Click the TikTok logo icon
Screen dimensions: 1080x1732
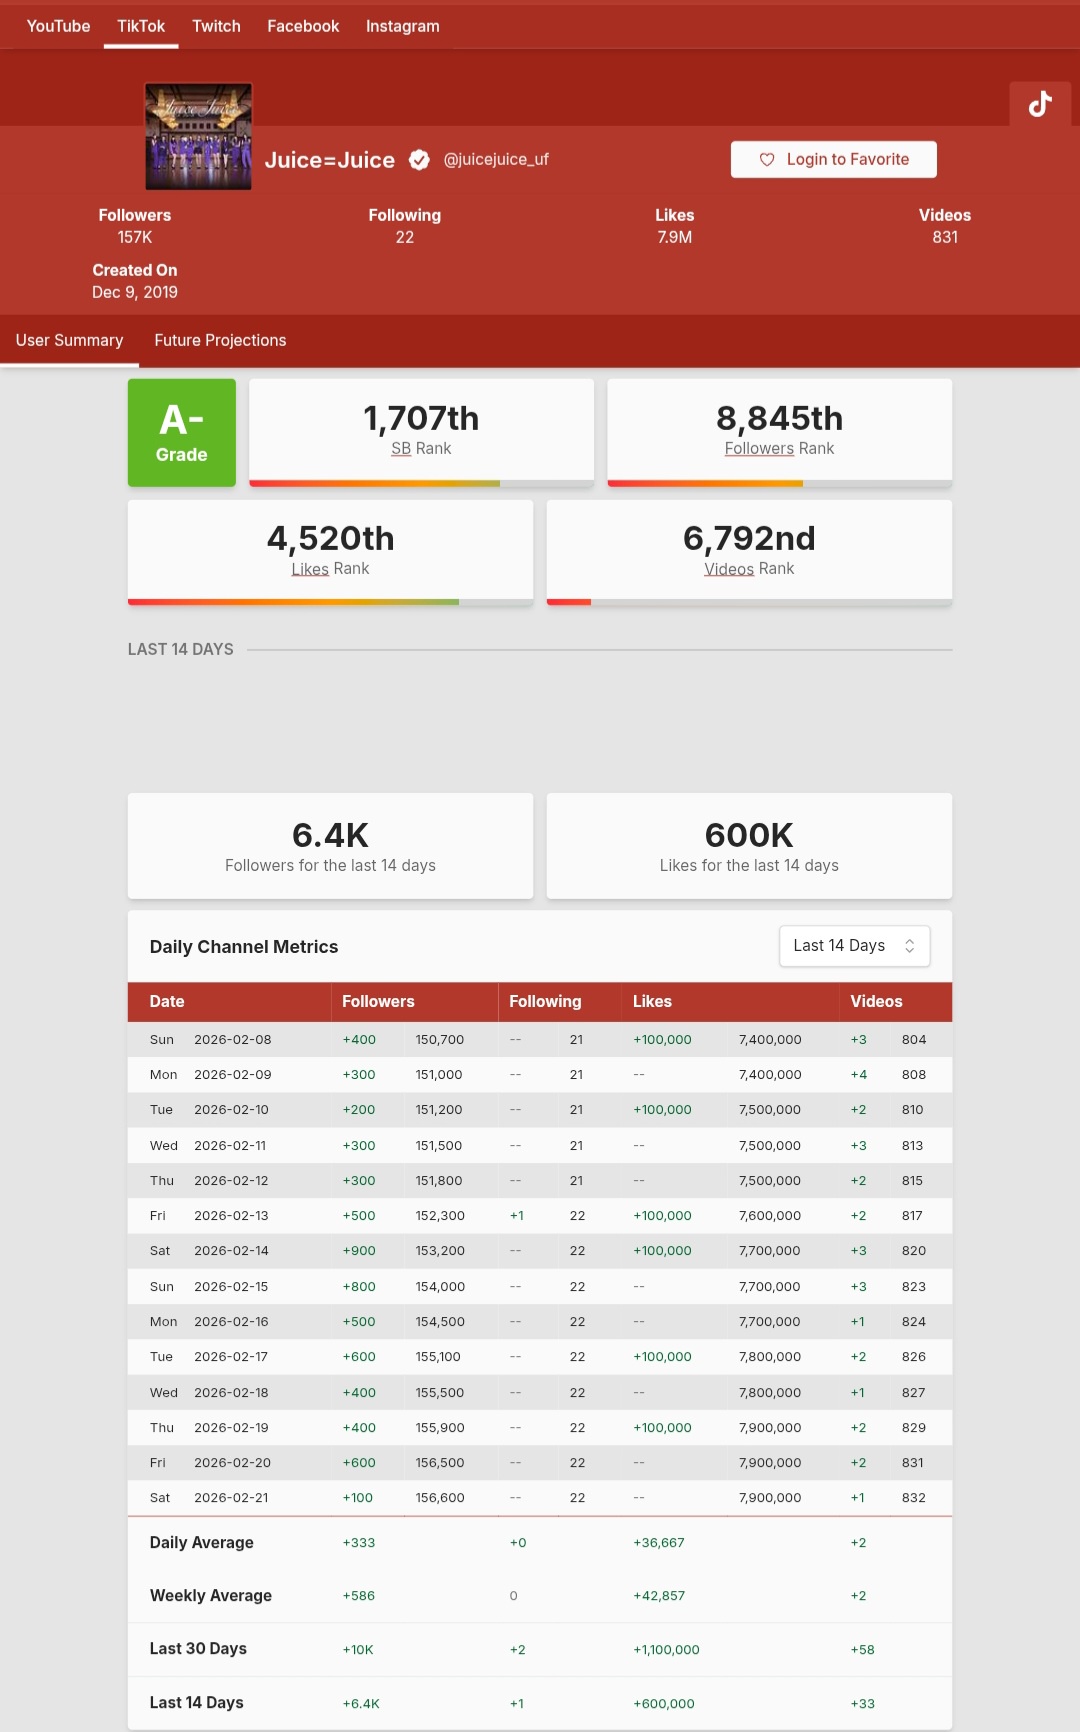click(1040, 104)
